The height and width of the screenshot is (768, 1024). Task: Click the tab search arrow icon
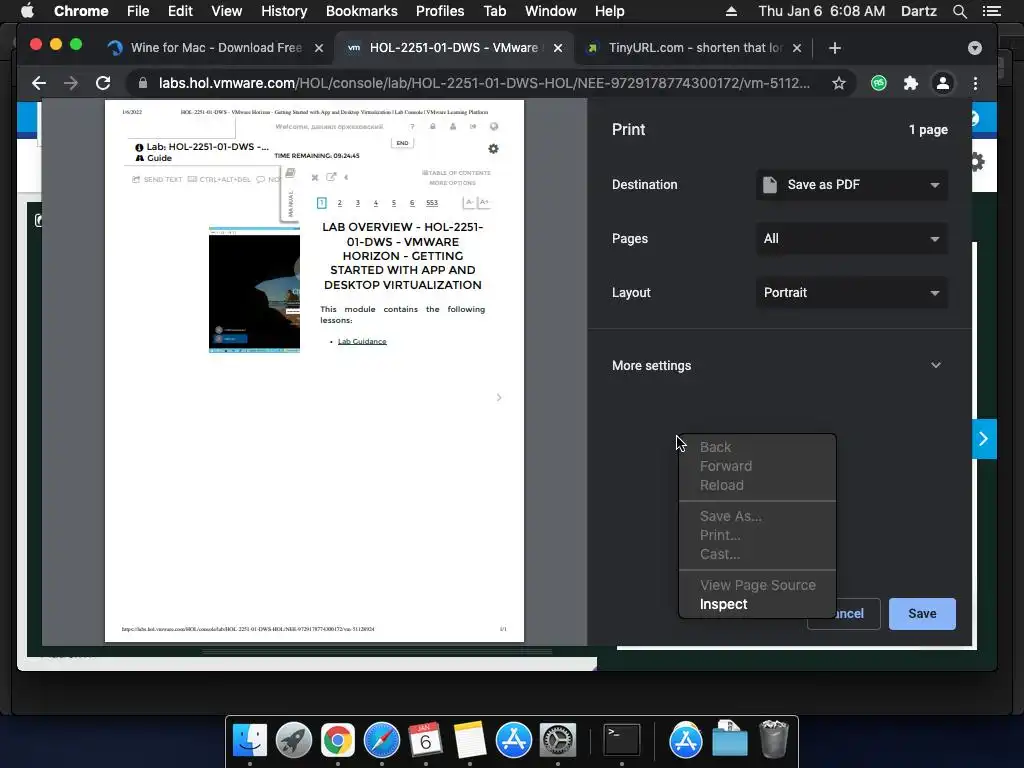975,48
